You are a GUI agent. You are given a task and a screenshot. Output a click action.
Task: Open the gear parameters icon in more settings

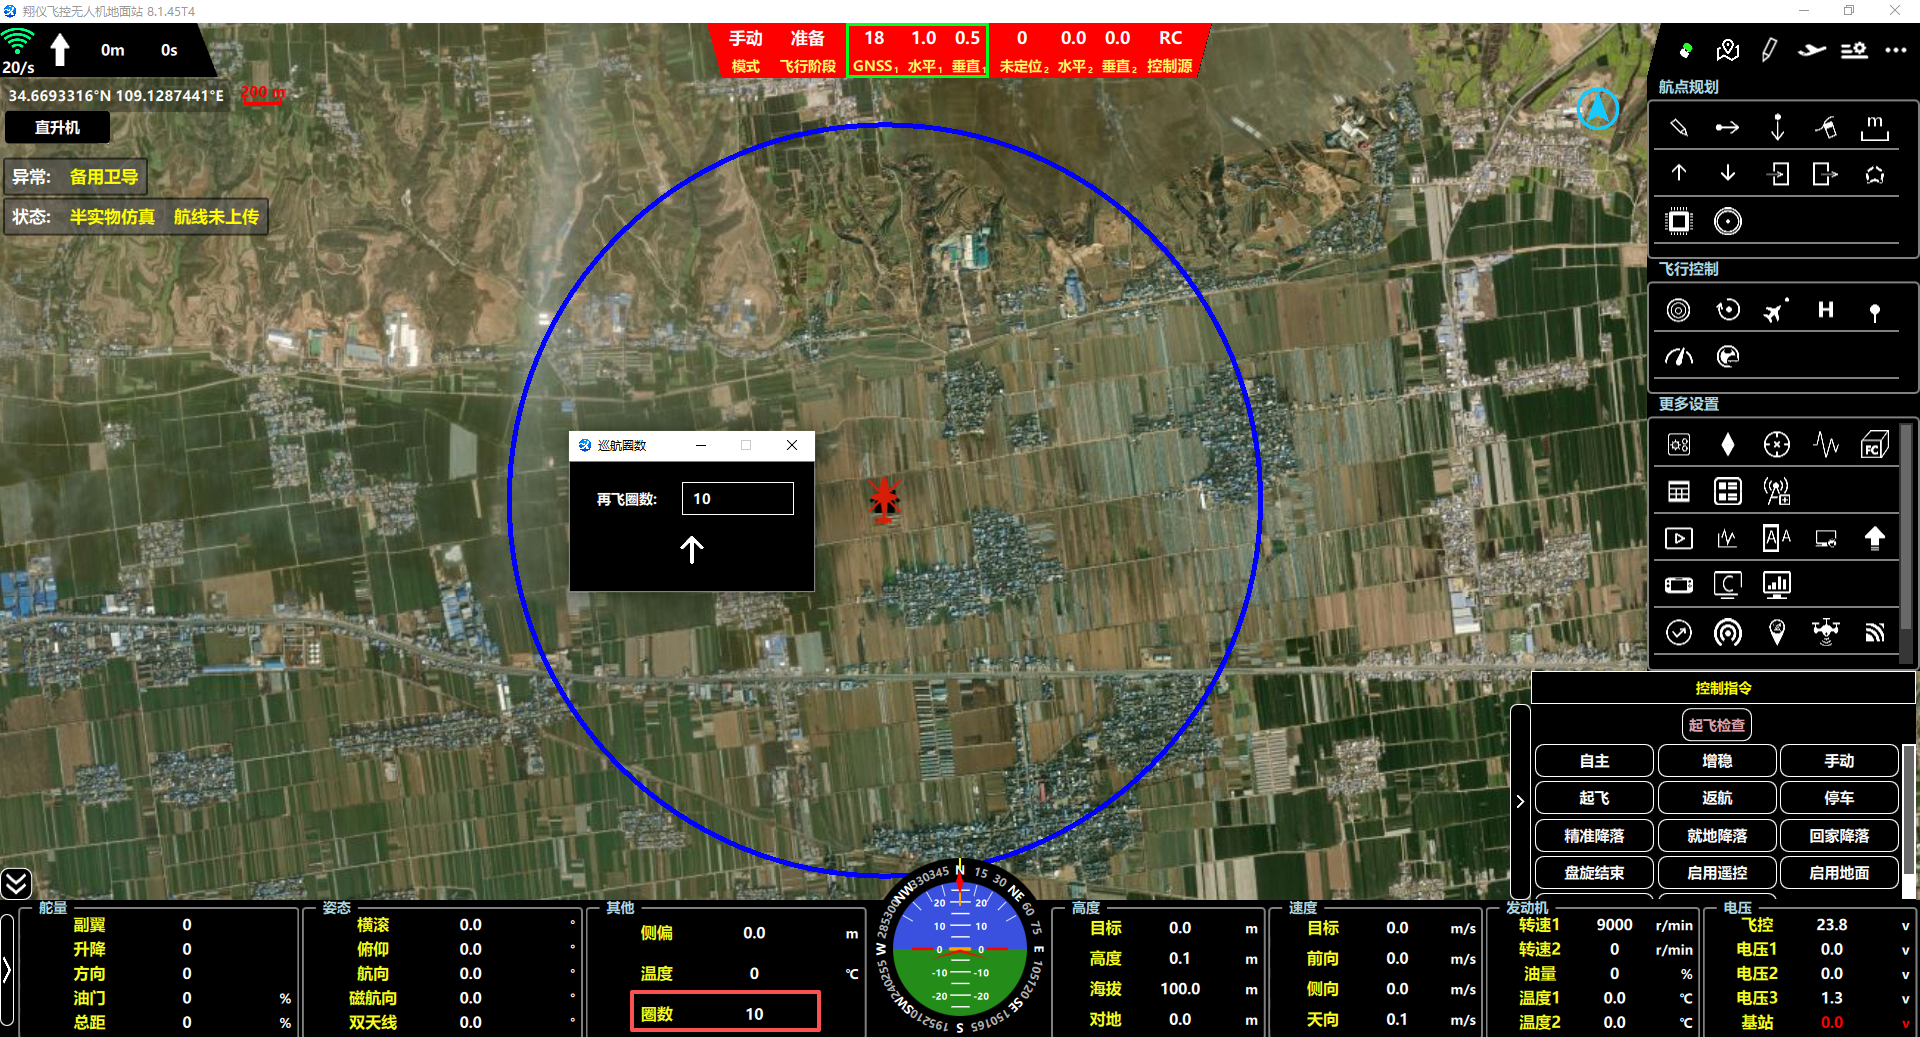point(1679,445)
